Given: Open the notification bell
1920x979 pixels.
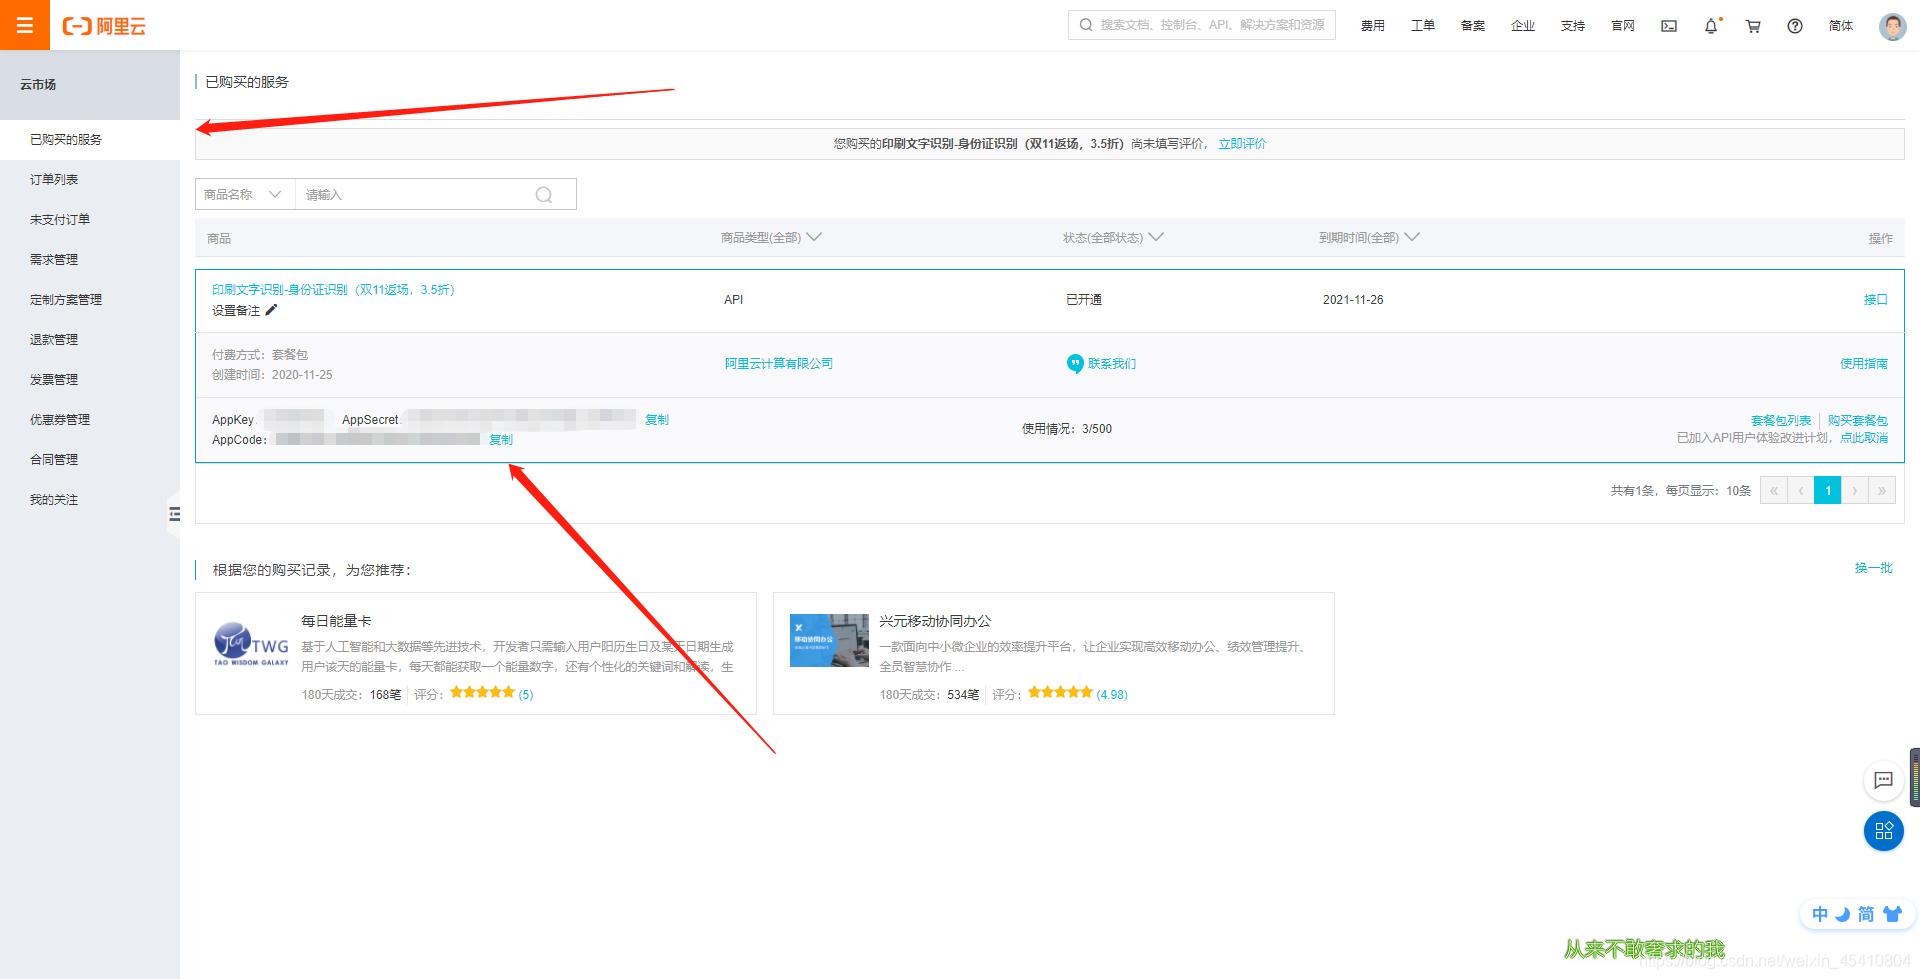Looking at the screenshot, I should pyautogui.click(x=1711, y=26).
